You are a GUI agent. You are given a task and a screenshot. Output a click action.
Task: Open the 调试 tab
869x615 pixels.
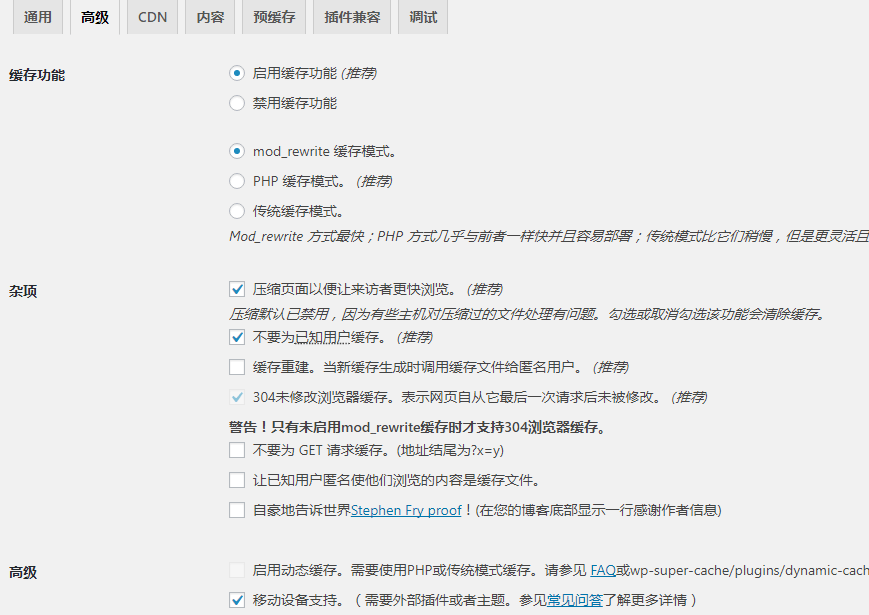(422, 17)
